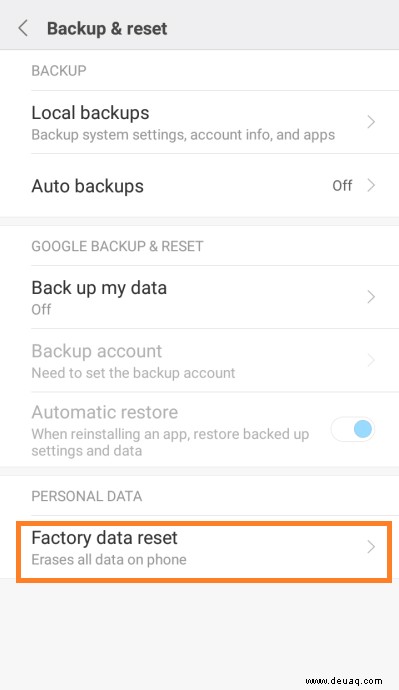Tap the Off status under Back up my data

41,309
